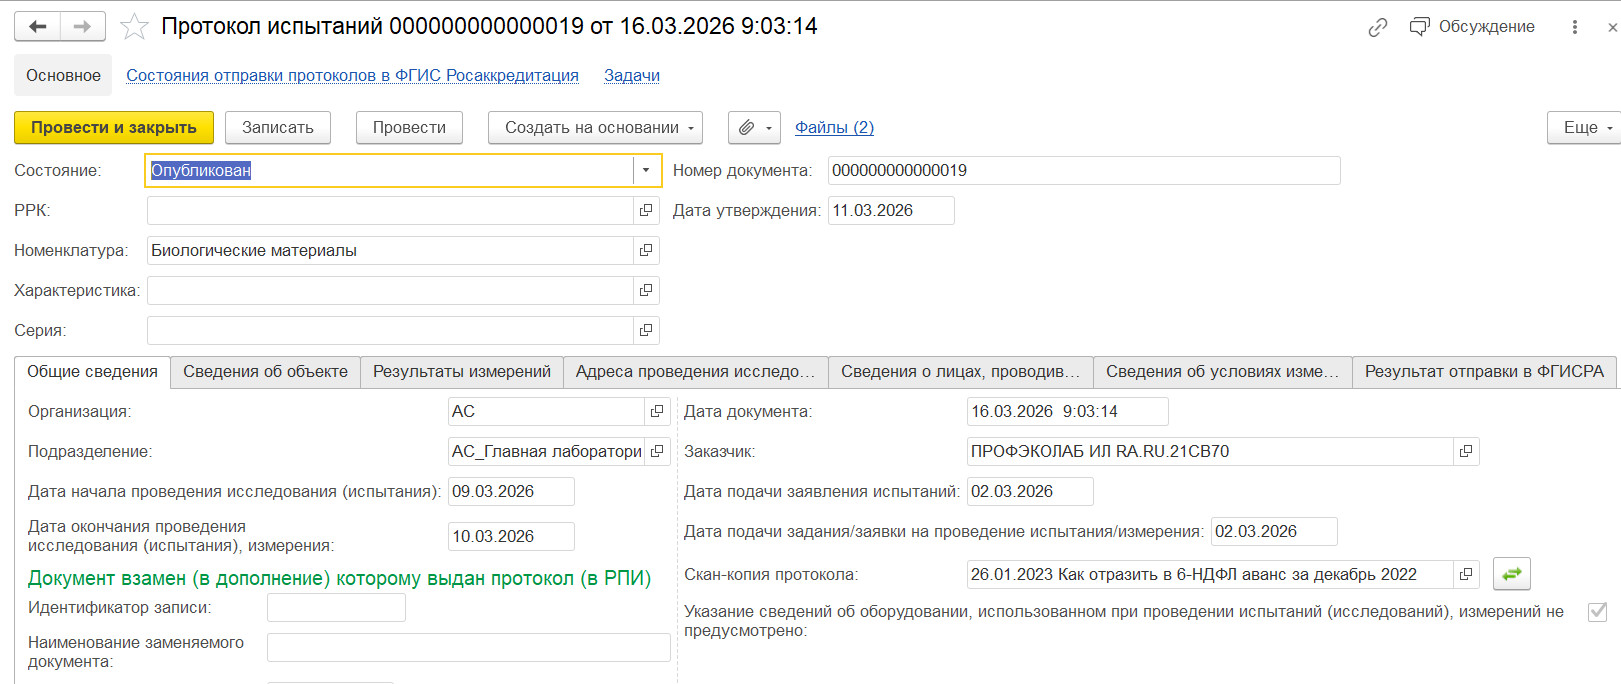Click the Номенклатура field Биологические материалы
Image resolution: width=1621 pixels, height=684 pixels.
point(390,251)
